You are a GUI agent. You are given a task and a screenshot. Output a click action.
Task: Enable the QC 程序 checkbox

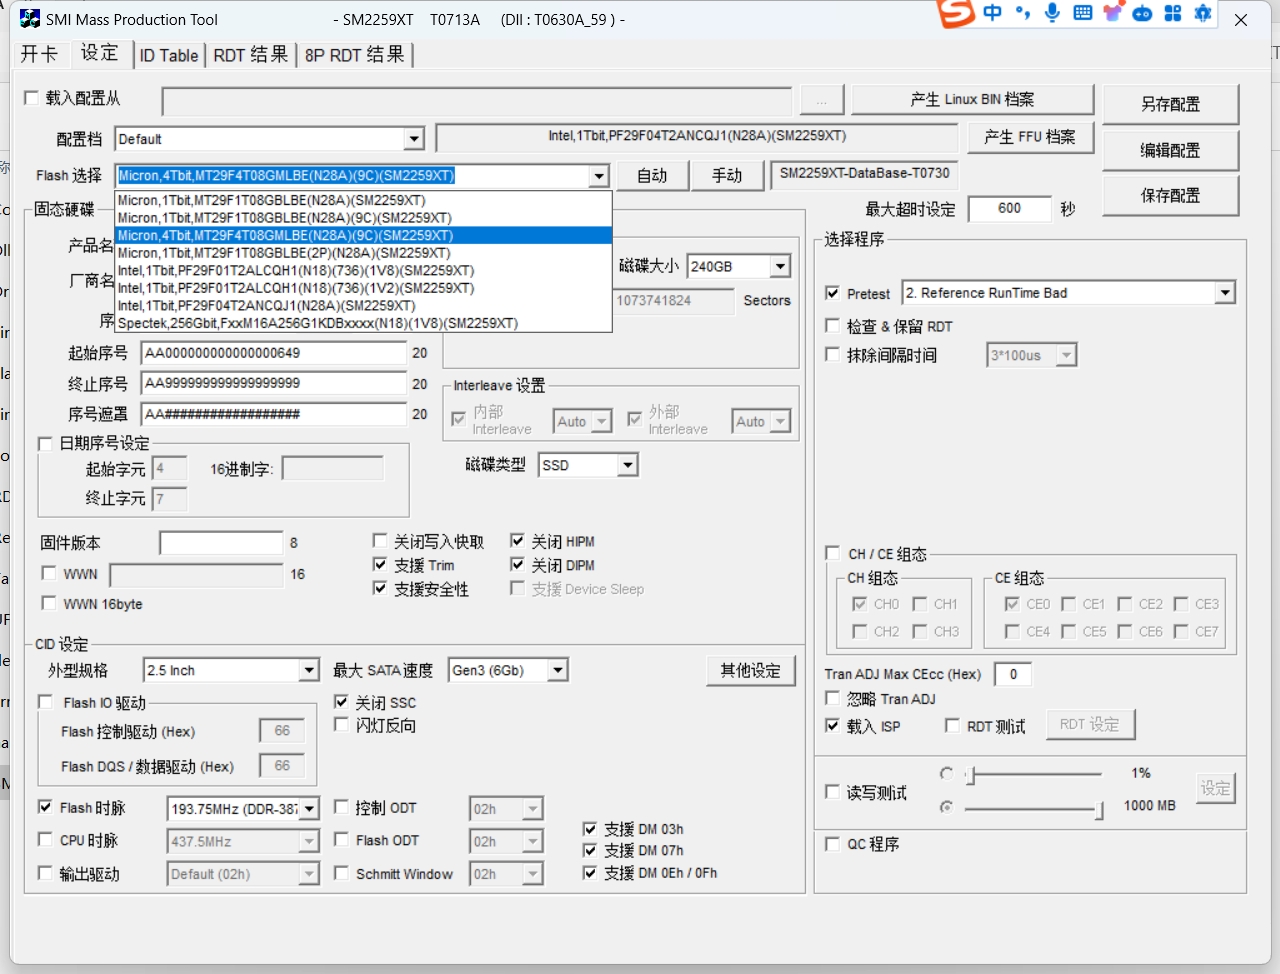[x=833, y=844]
